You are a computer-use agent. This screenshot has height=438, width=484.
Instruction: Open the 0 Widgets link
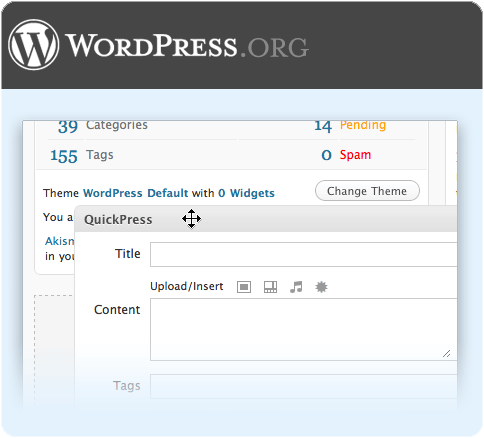(246, 193)
